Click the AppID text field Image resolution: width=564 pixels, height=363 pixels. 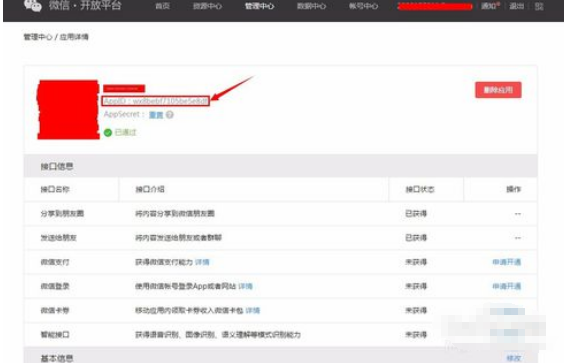(155, 101)
